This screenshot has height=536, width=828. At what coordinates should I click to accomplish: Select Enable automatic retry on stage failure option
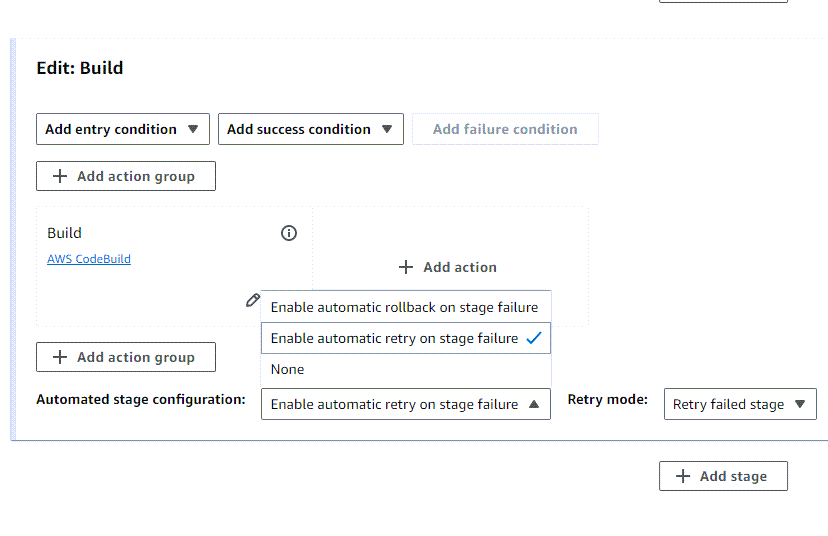394,338
